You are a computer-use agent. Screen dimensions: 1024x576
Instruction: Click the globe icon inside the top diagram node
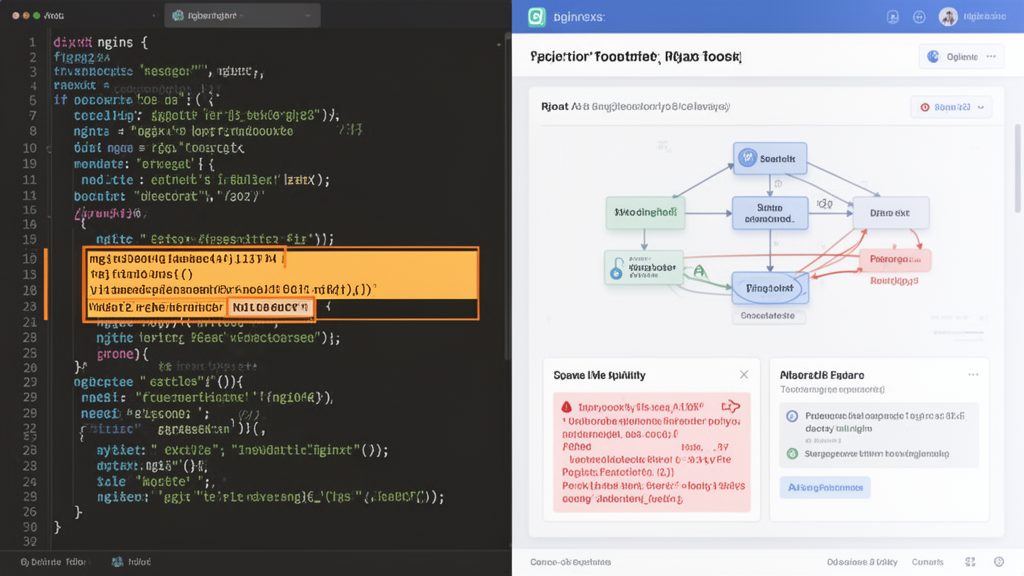(x=747, y=157)
